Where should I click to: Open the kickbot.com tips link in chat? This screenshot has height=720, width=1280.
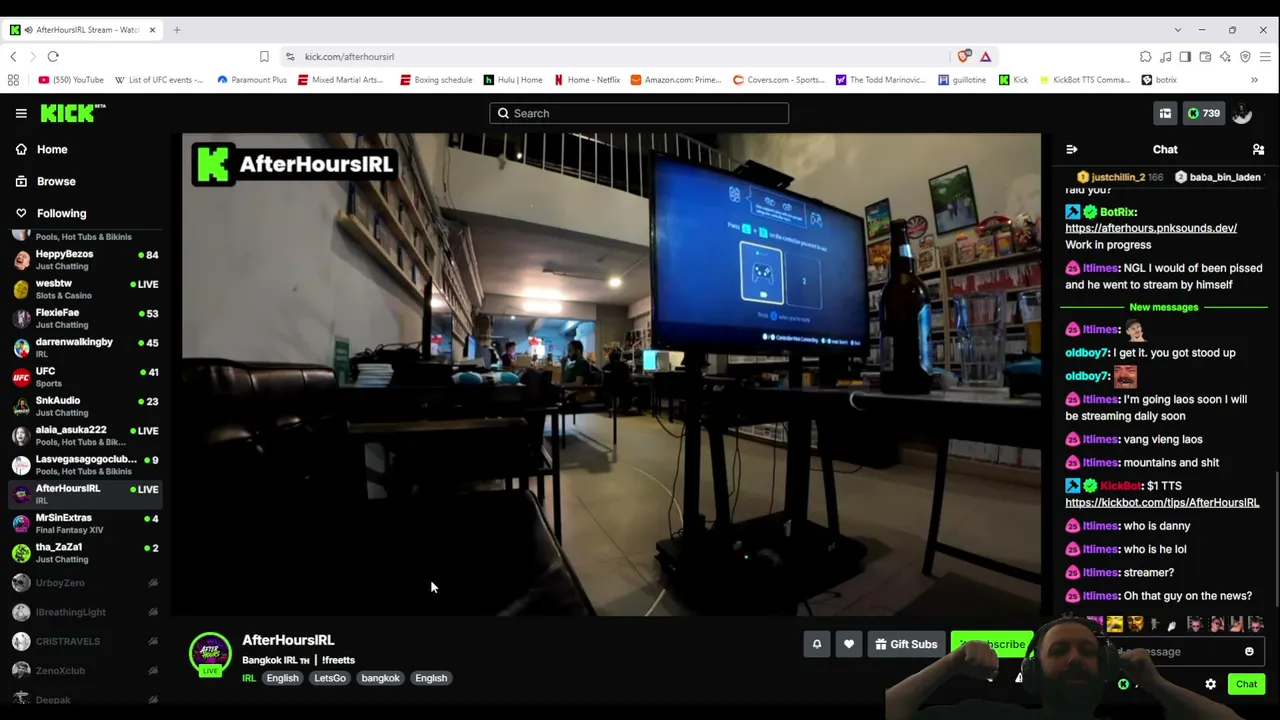(1162, 502)
